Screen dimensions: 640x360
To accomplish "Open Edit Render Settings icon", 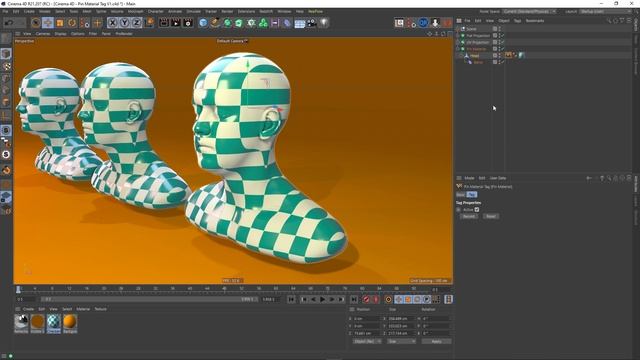I will [188, 23].
